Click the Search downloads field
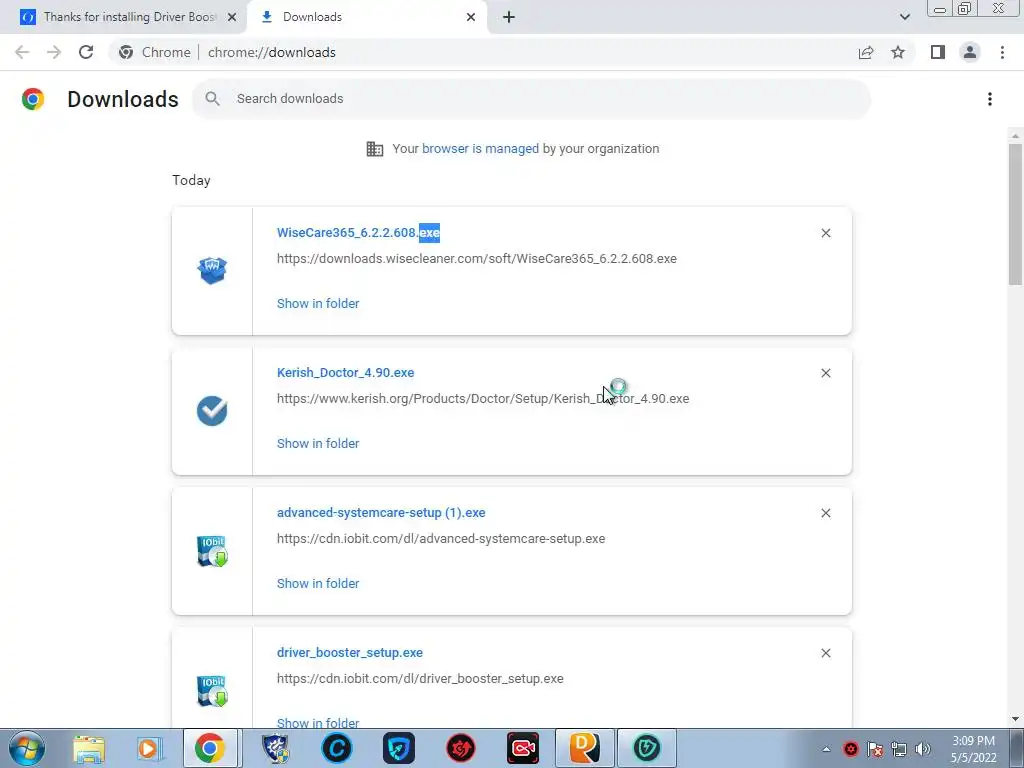This screenshot has height=768, width=1024. (532, 99)
